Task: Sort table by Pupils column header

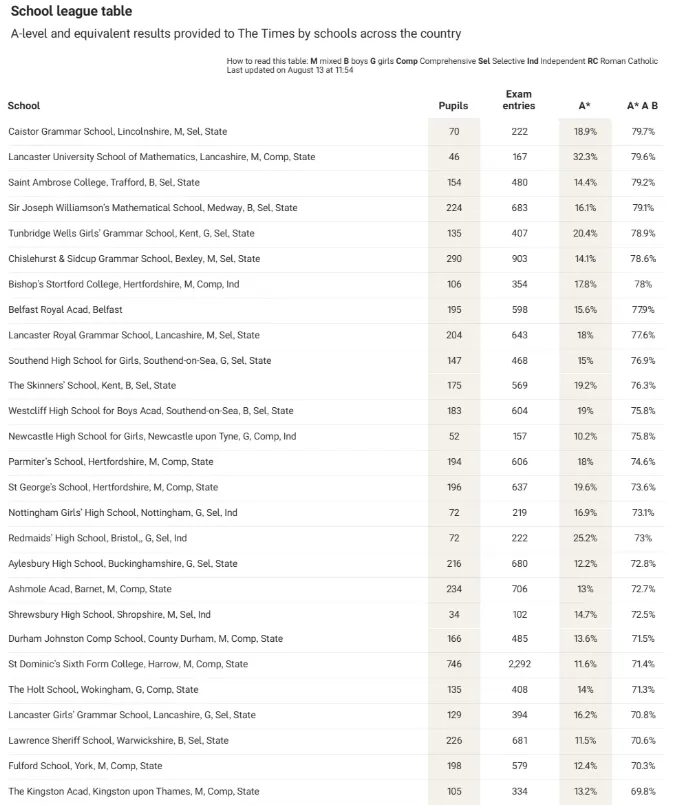Action: pos(453,106)
